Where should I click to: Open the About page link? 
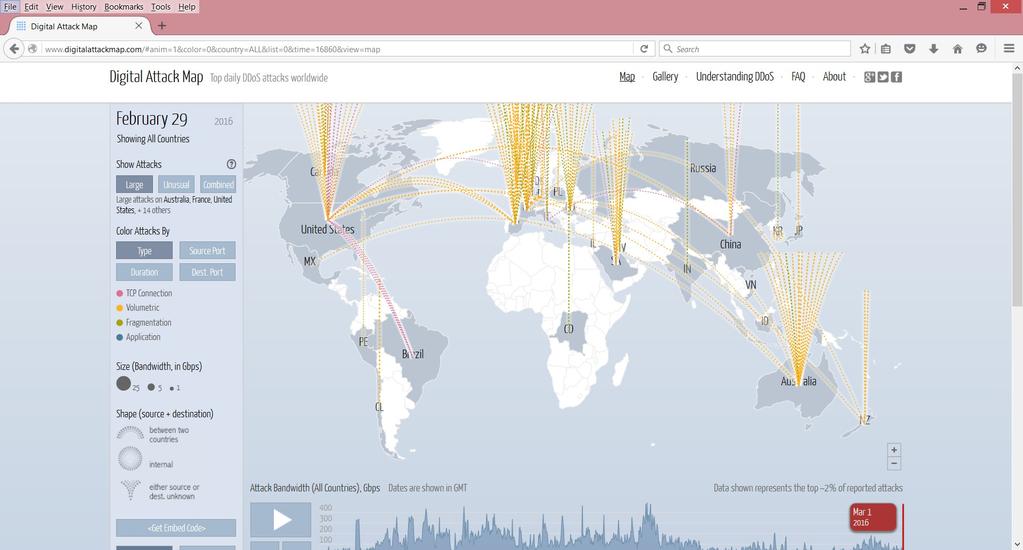(834, 77)
